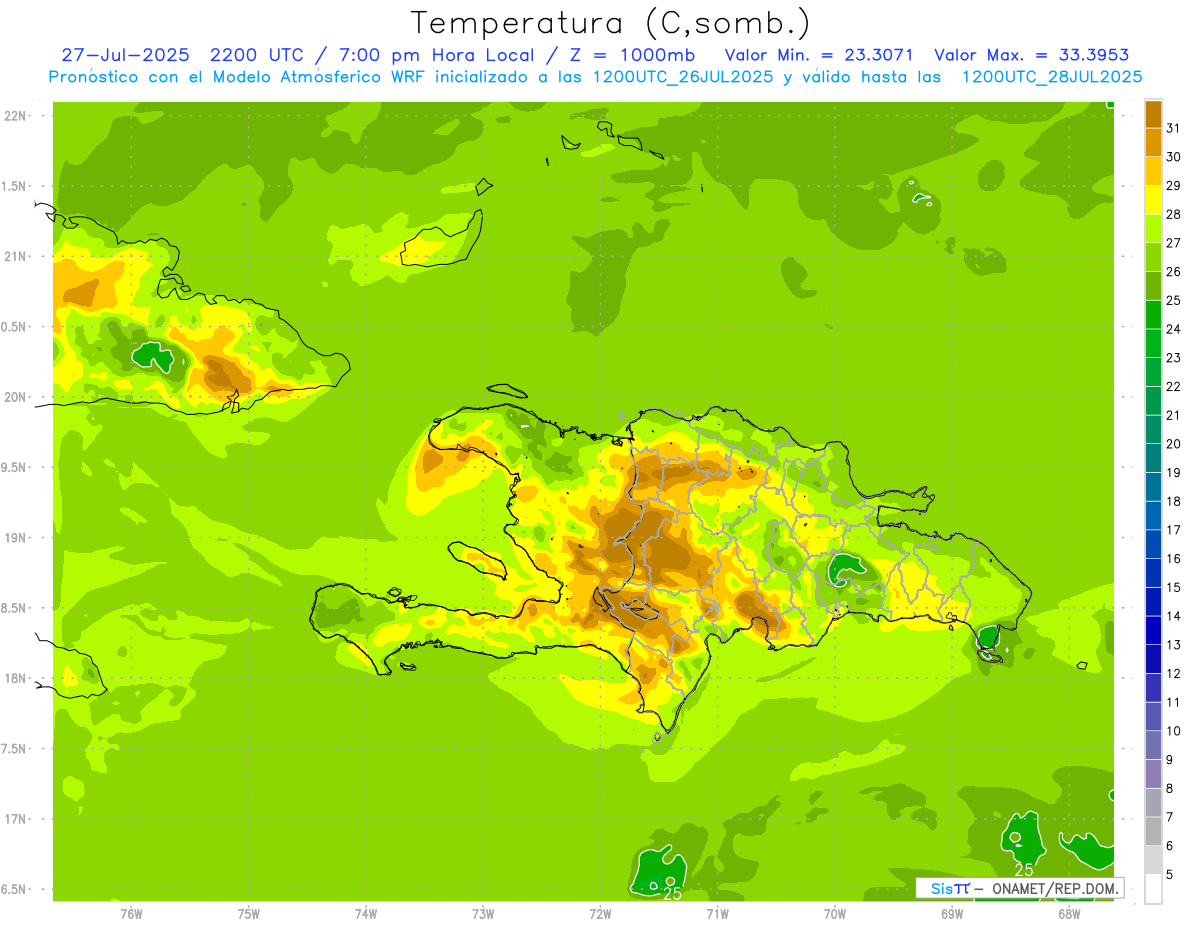Viewport: 1200px width, 927px height.
Task: Click the longitude label "75W"
Action: [x=248, y=914]
